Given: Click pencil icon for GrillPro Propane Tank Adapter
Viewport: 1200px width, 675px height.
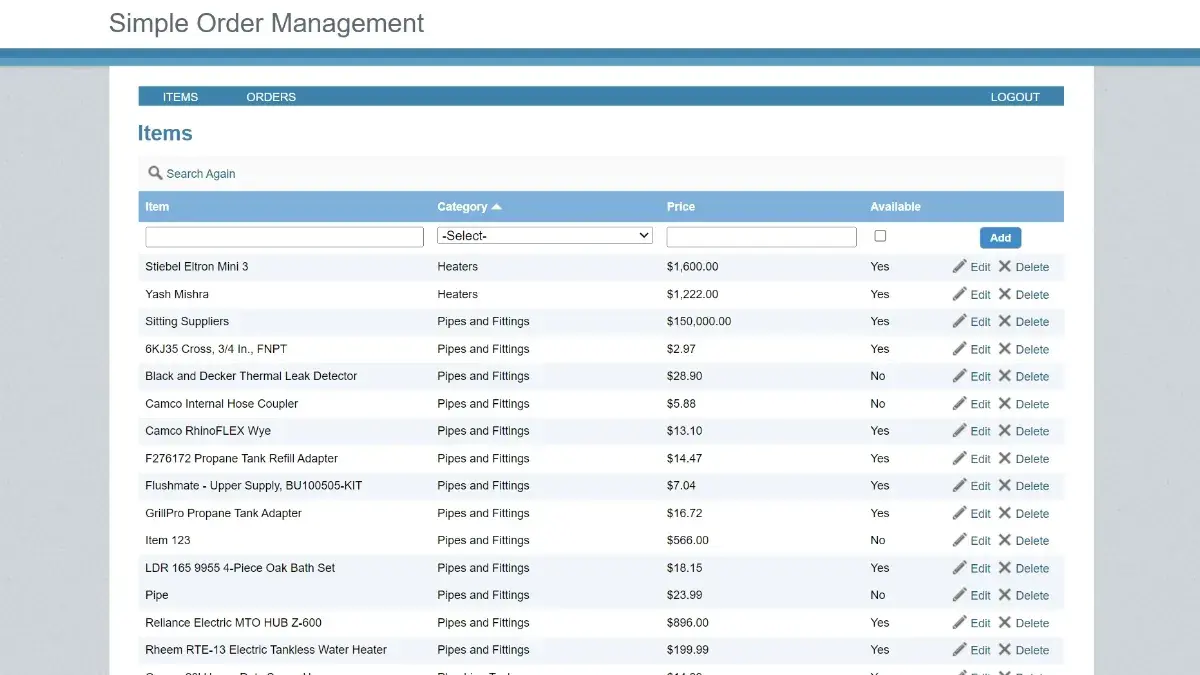Looking at the screenshot, I should pyautogui.click(x=960, y=513).
